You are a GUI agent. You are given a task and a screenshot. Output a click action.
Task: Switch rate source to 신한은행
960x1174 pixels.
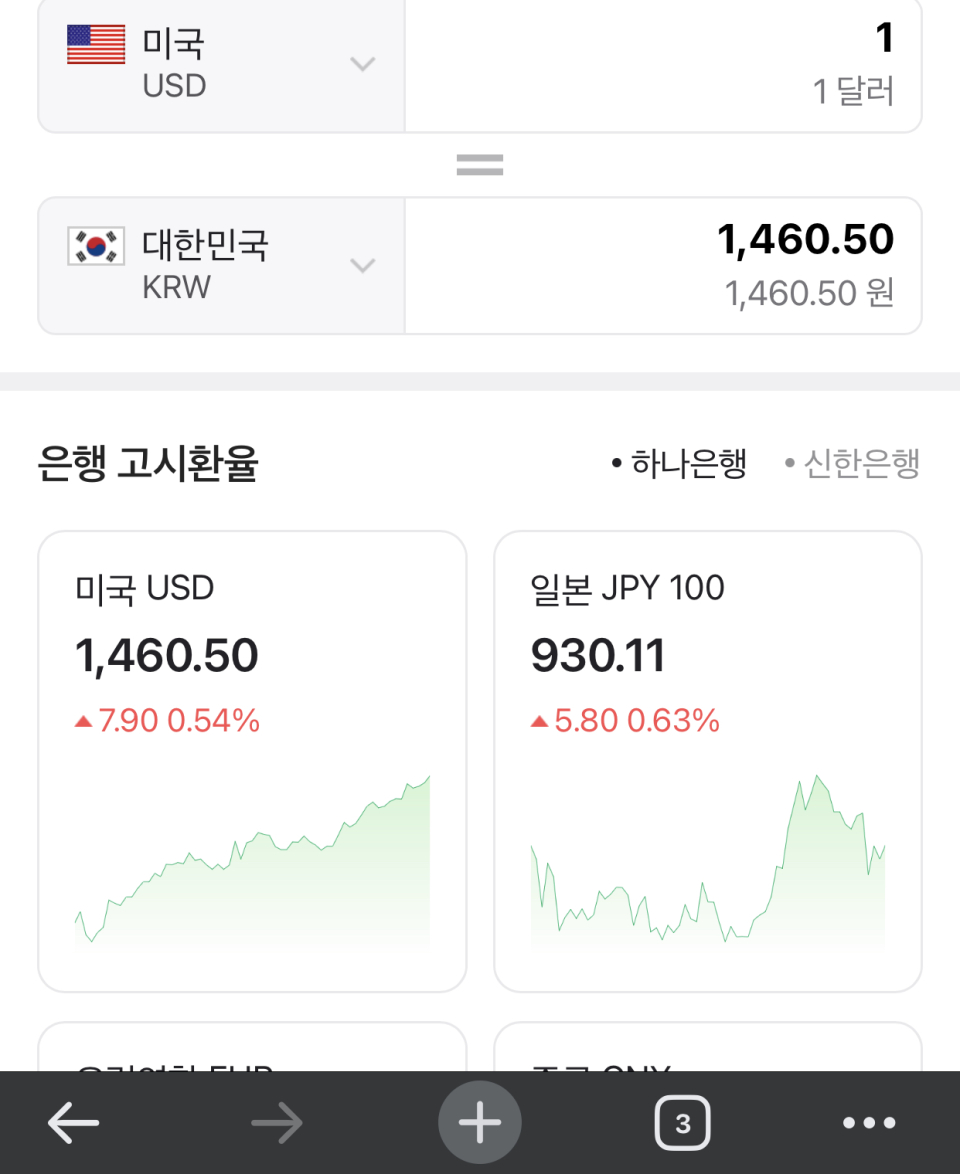click(852, 464)
